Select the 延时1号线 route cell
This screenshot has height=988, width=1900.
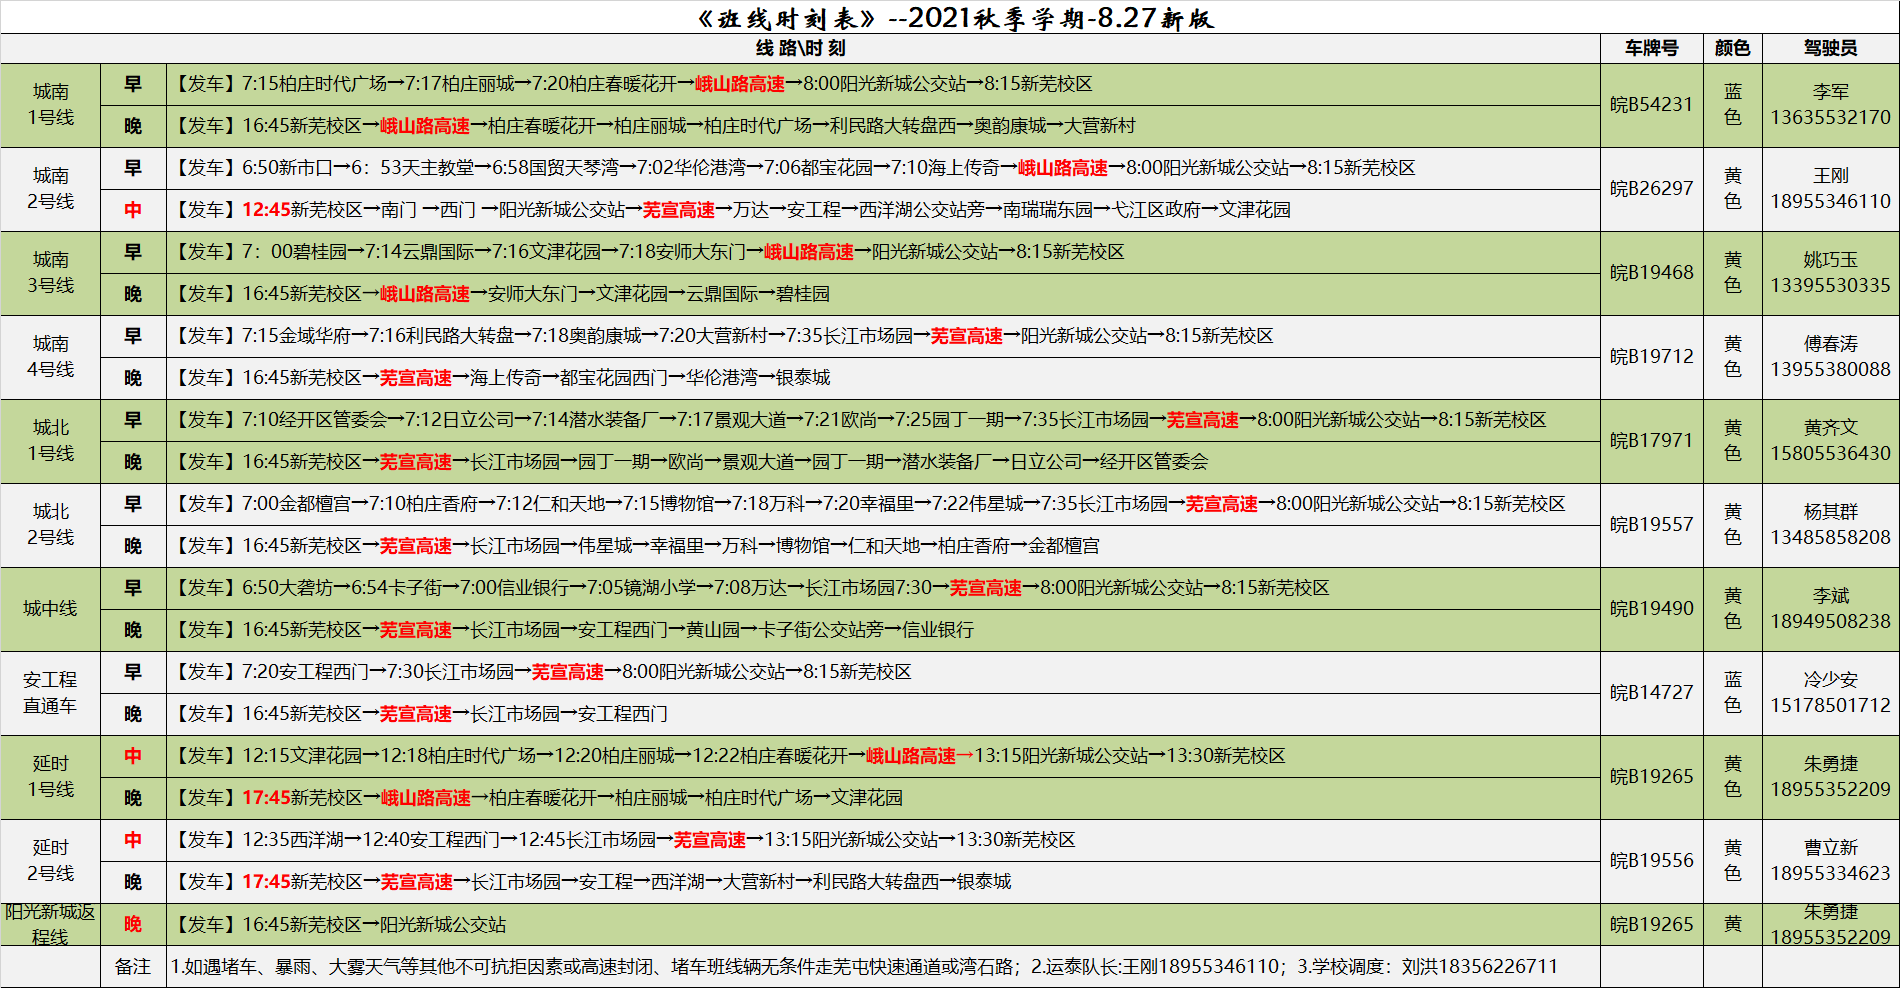click(50, 777)
